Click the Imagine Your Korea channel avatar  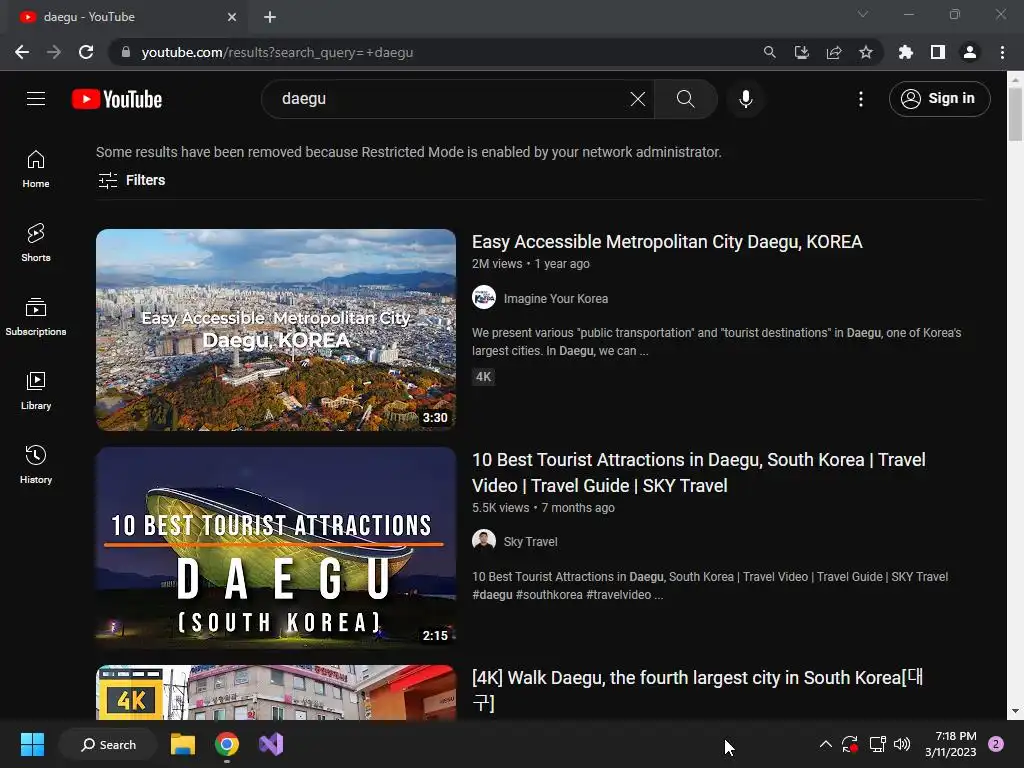click(484, 298)
